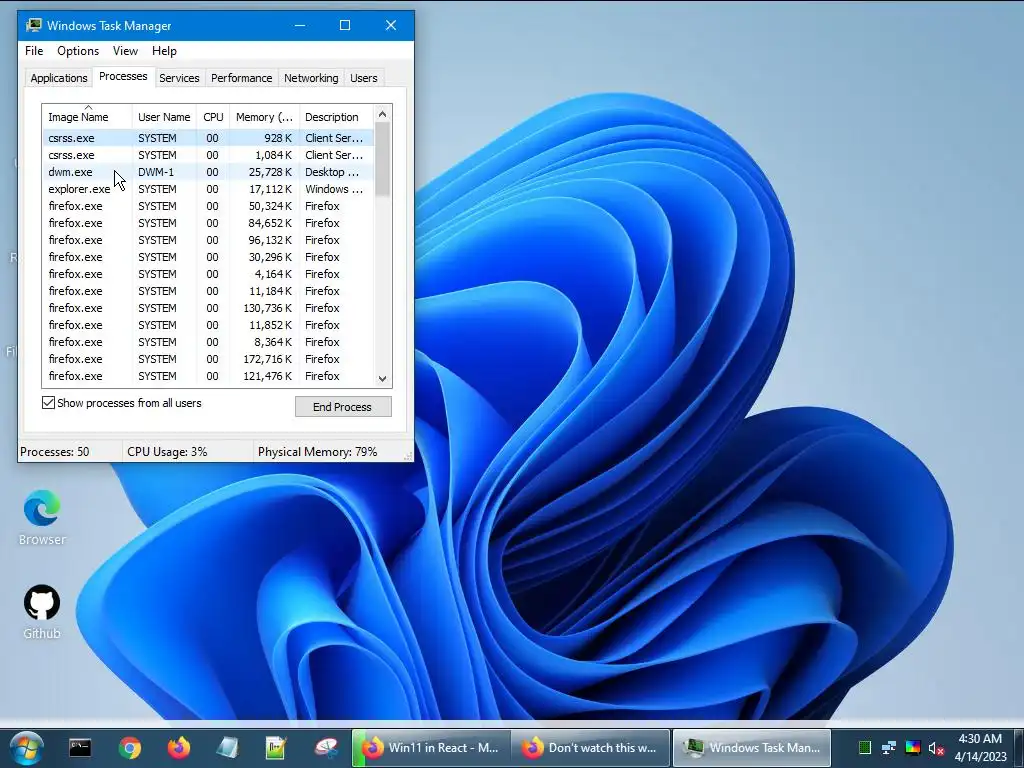
Task: Sort by the Memory column header
Action: click(264, 117)
